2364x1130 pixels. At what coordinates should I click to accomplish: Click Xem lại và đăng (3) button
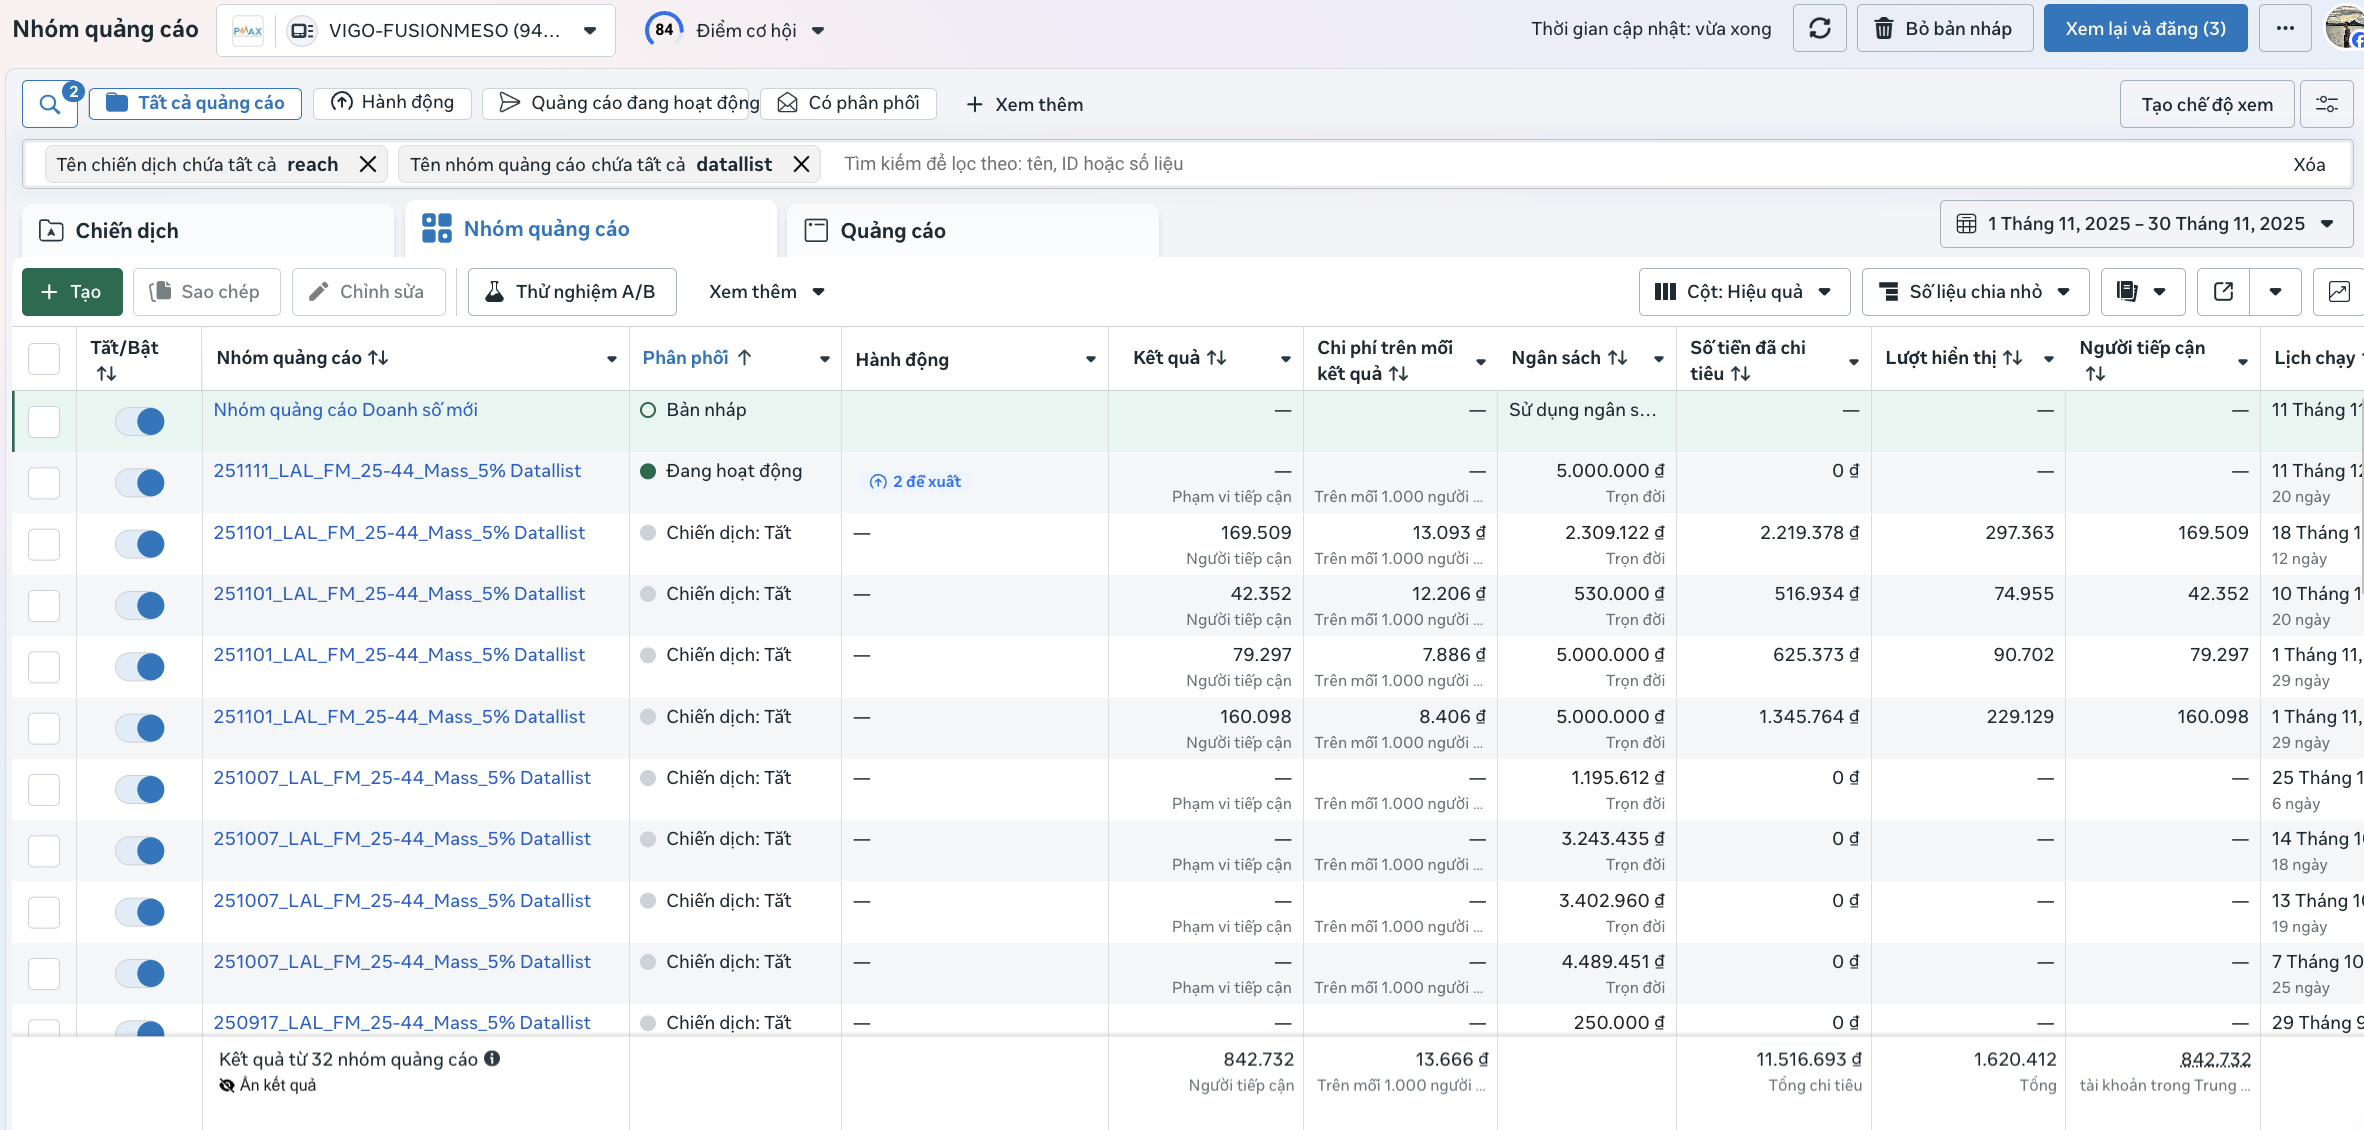(2145, 29)
